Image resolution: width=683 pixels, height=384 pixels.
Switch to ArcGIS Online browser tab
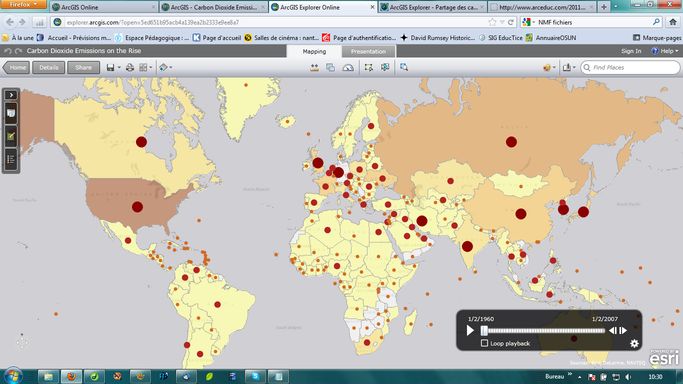(103, 7)
